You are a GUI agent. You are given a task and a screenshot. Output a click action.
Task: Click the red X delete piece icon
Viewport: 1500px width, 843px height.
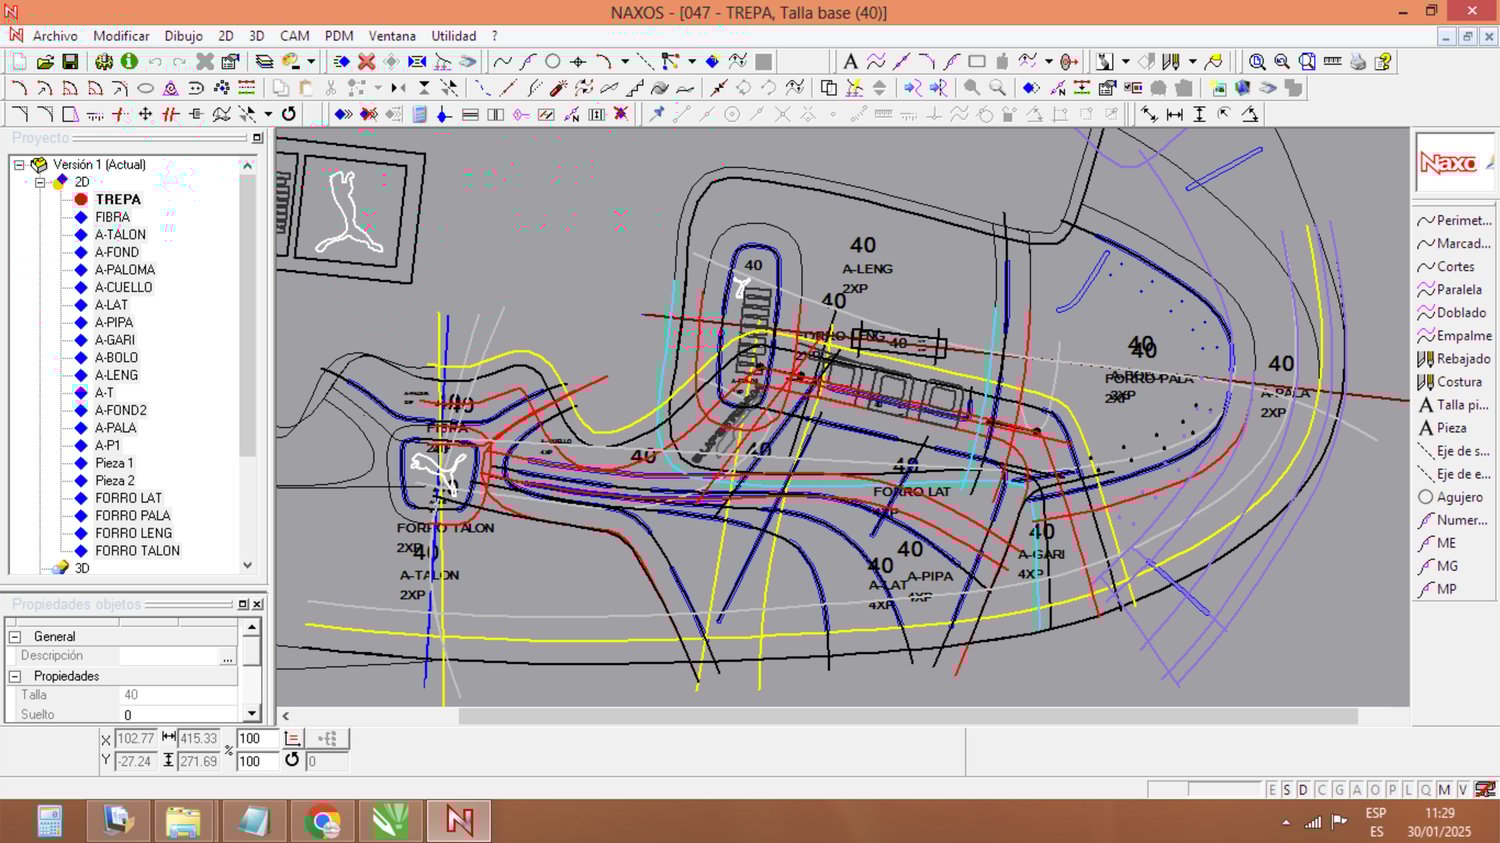pos(367,62)
